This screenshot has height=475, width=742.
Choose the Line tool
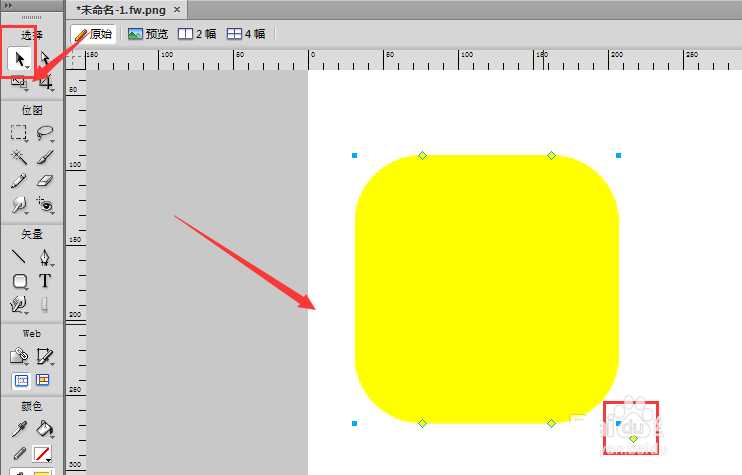19,257
